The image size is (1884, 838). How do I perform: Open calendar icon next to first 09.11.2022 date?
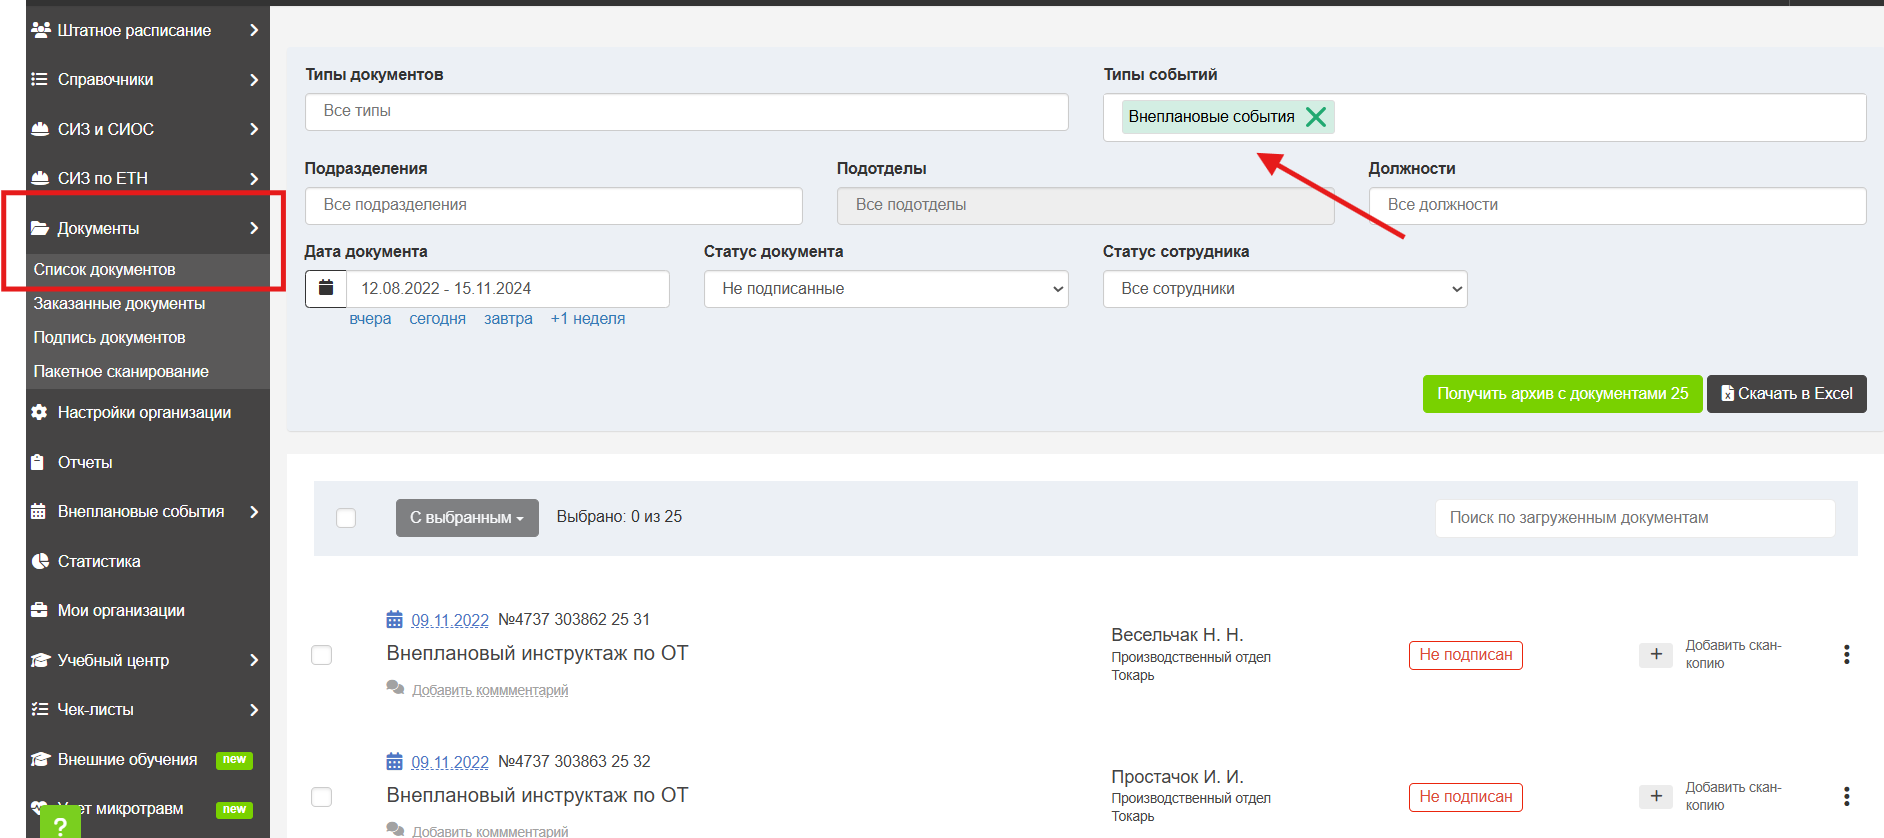(x=395, y=620)
